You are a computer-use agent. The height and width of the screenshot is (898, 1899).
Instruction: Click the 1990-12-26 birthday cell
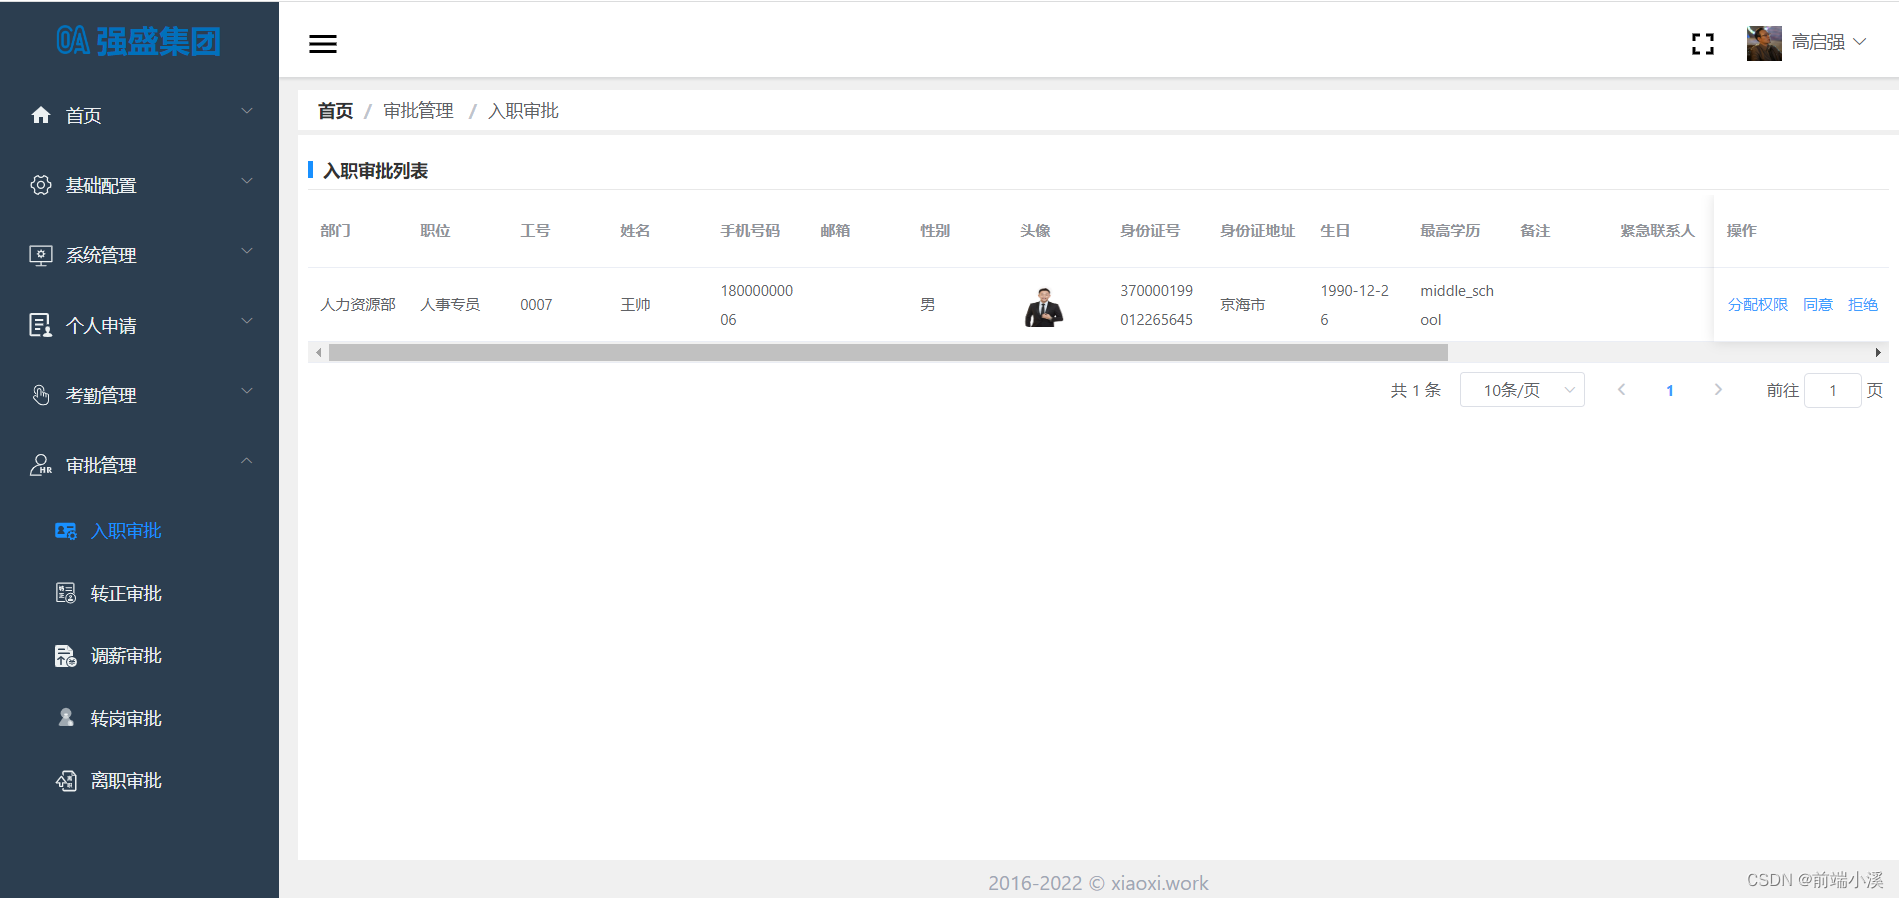click(x=1354, y=305)
